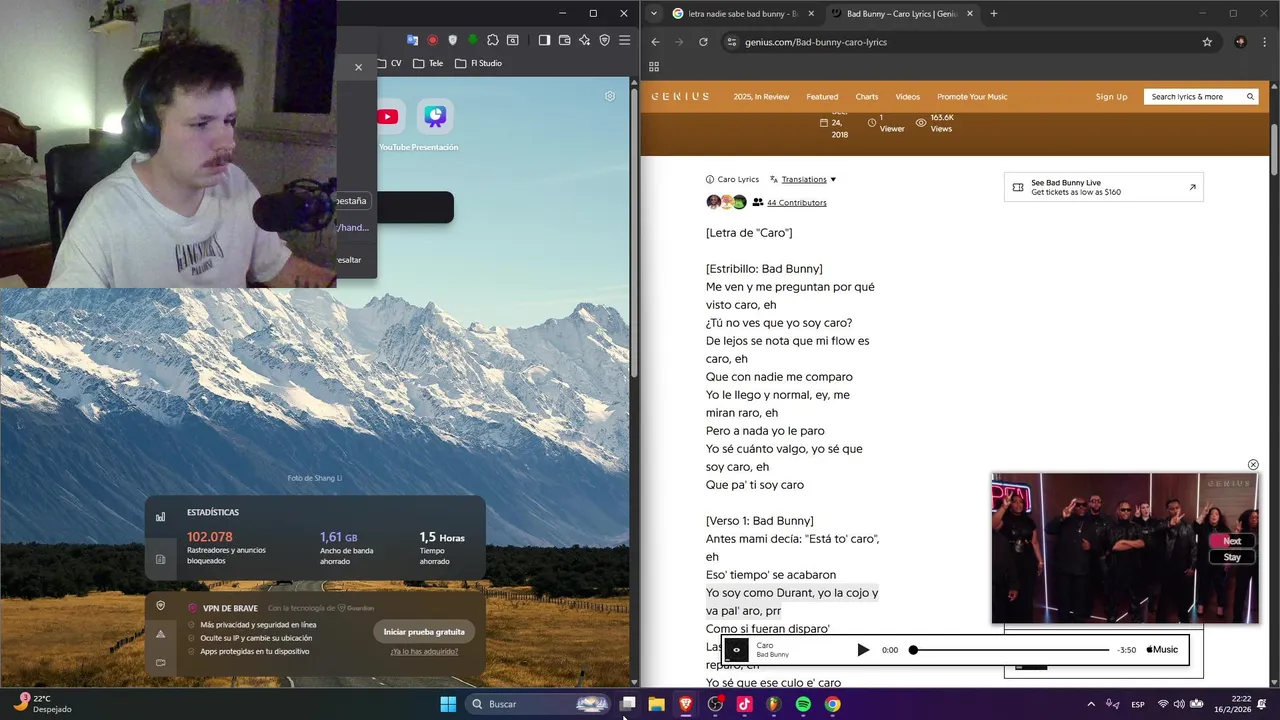Screen dimensions: 1280x720
Task: Open the Fl Studio bookmarks folder
Action: [x=478, y=63]
